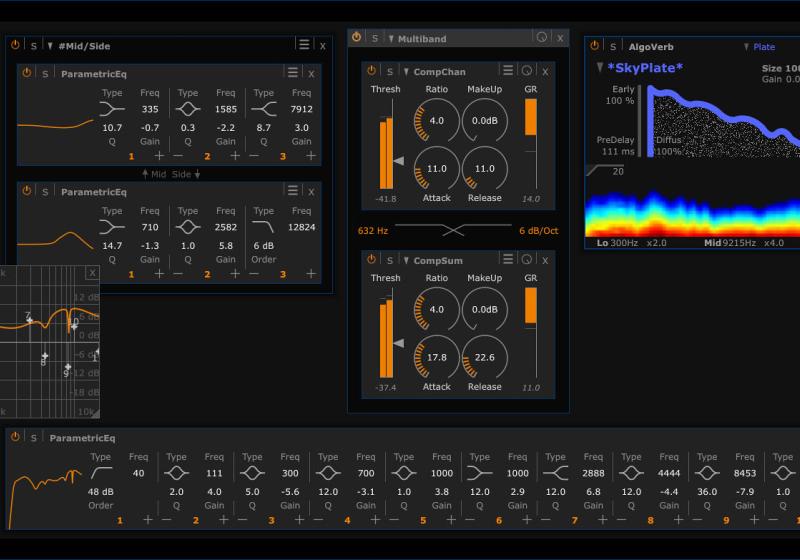Click AlgoVerb Early 100 % value

point(619,101)
